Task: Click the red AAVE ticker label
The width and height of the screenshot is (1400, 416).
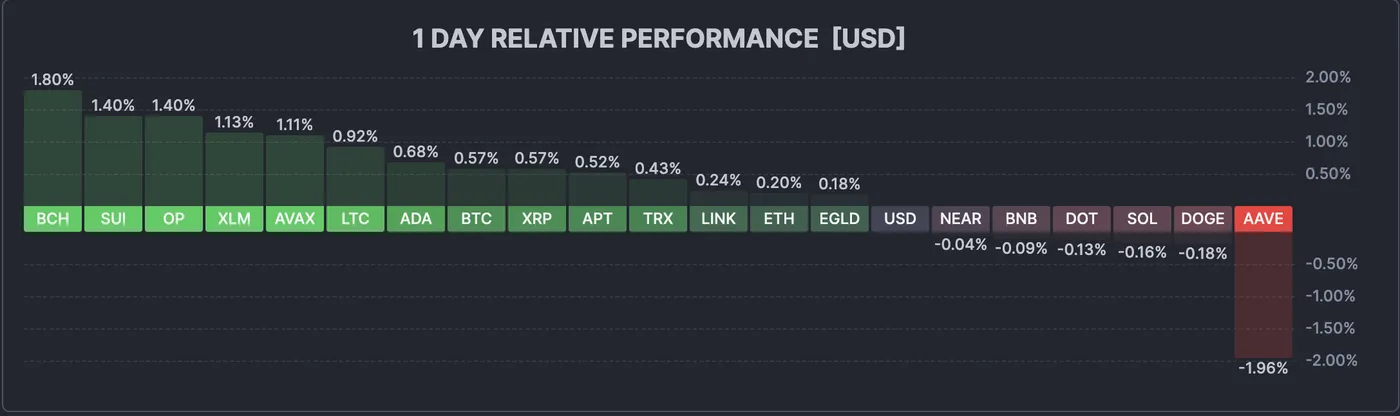Action: click(1264, 219)
